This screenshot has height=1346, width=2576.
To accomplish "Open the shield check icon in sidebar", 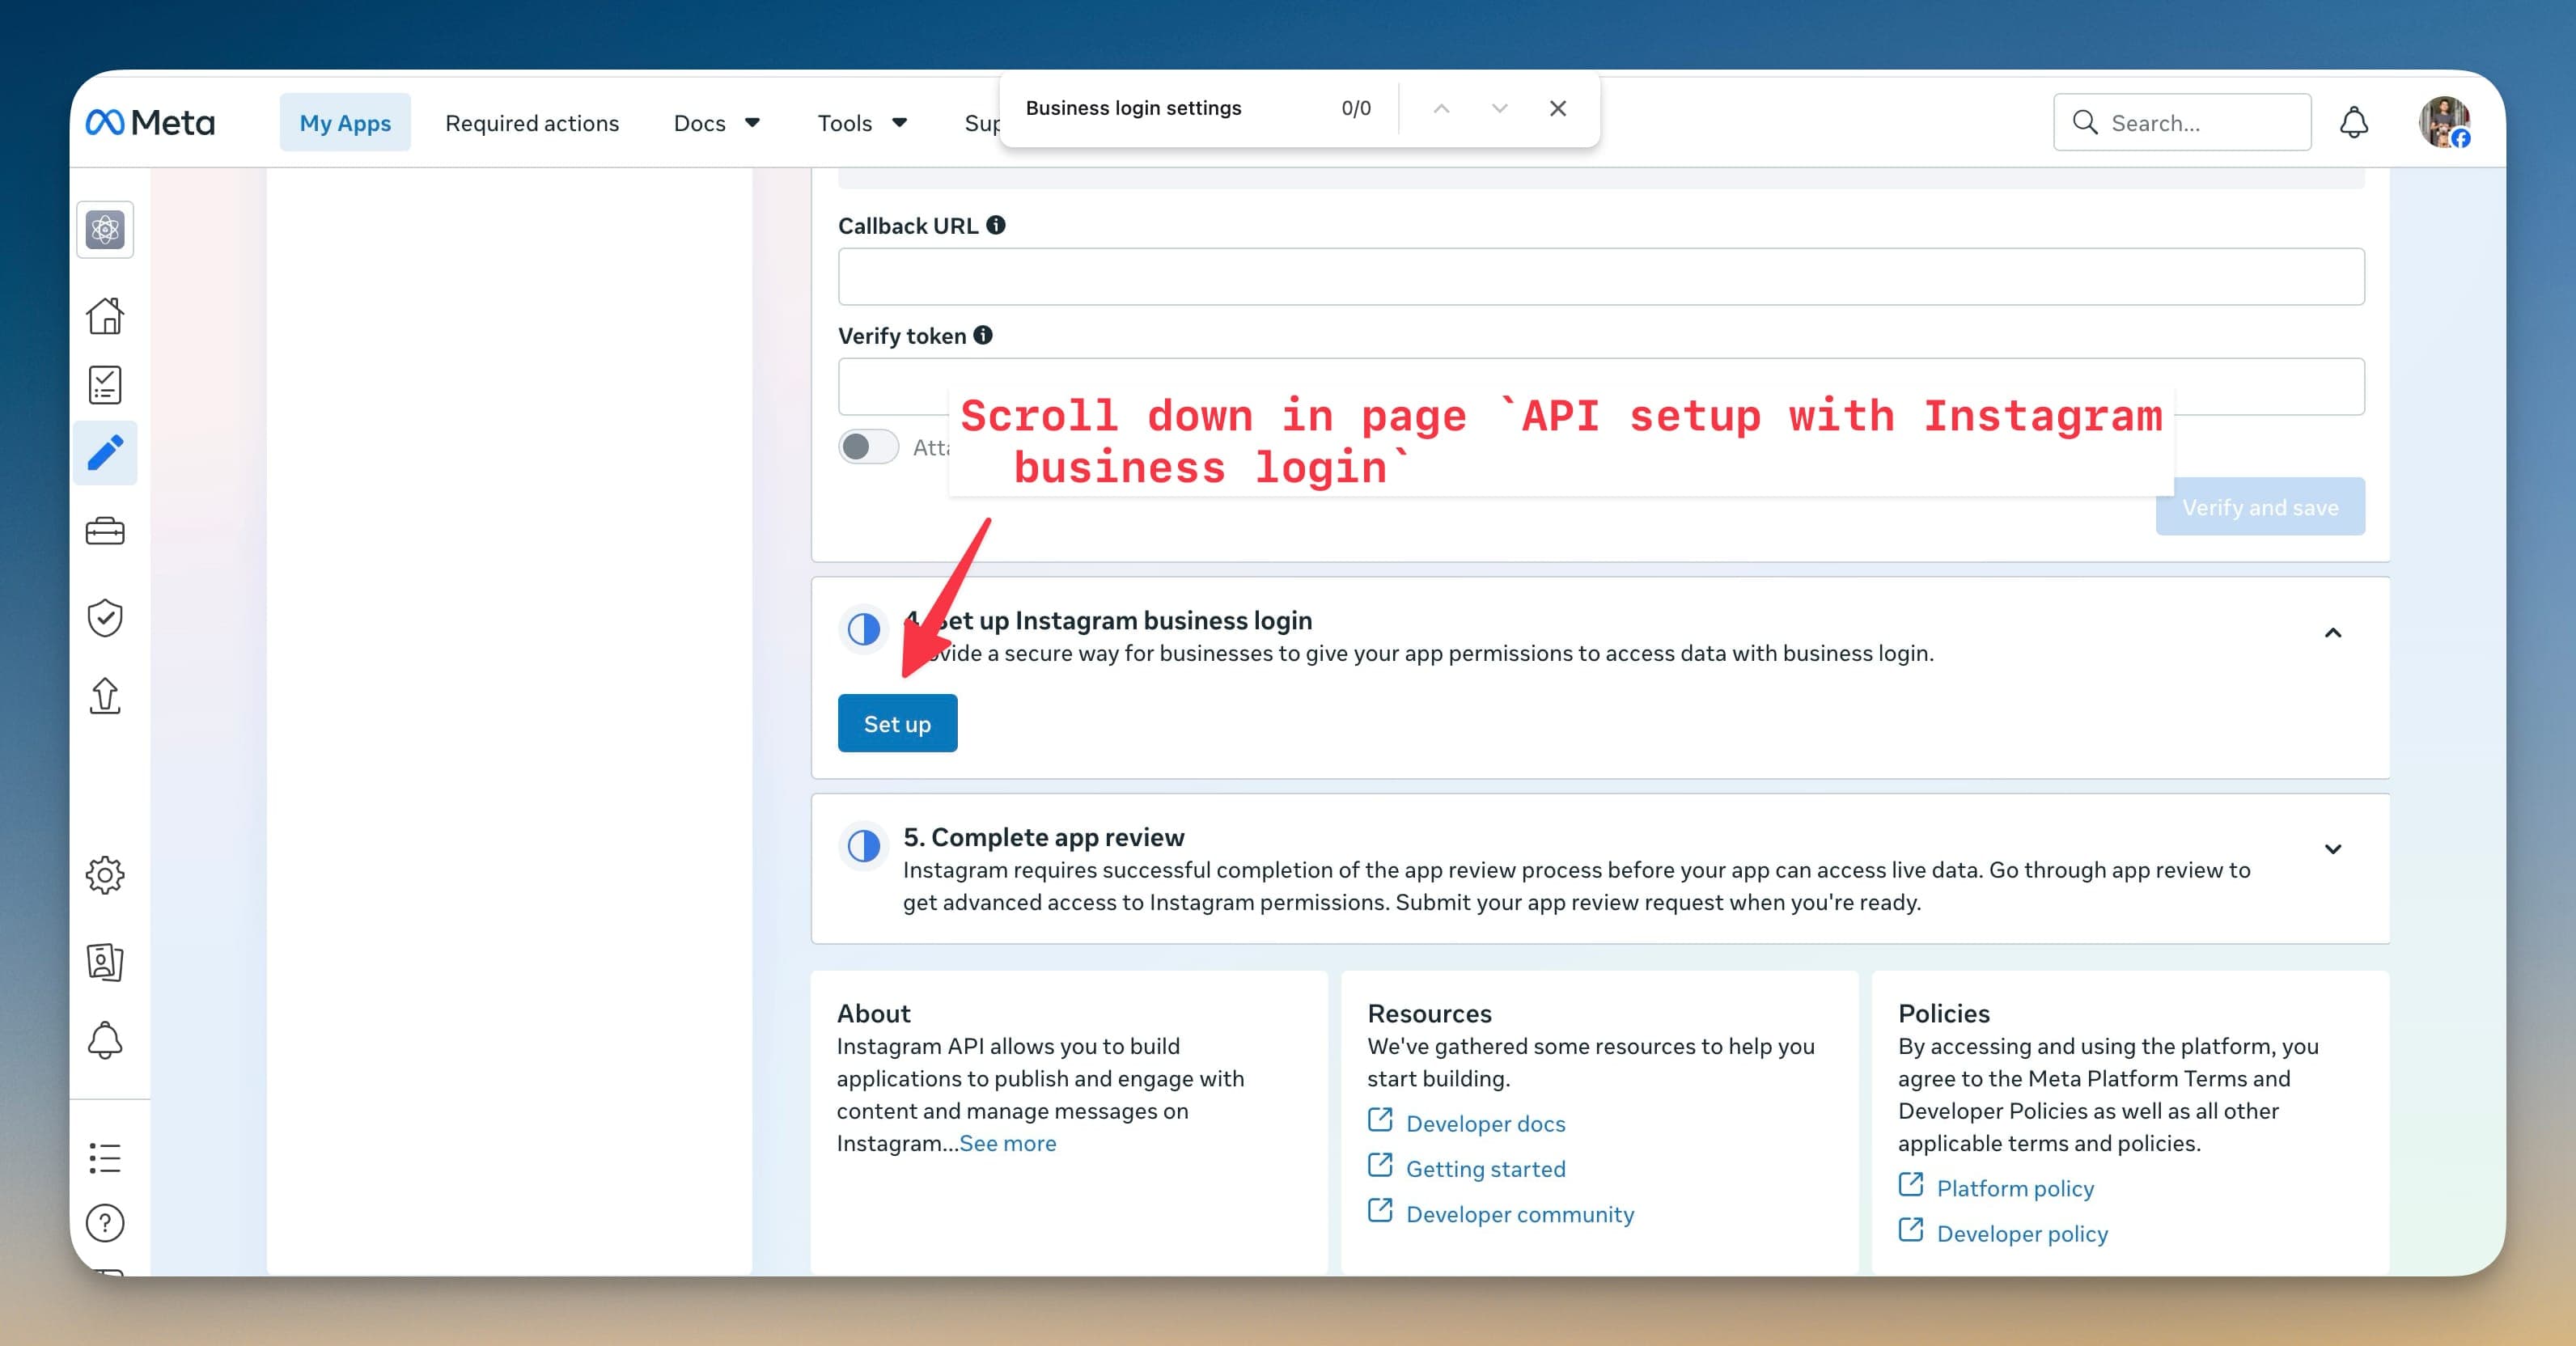I will point(105,618).
